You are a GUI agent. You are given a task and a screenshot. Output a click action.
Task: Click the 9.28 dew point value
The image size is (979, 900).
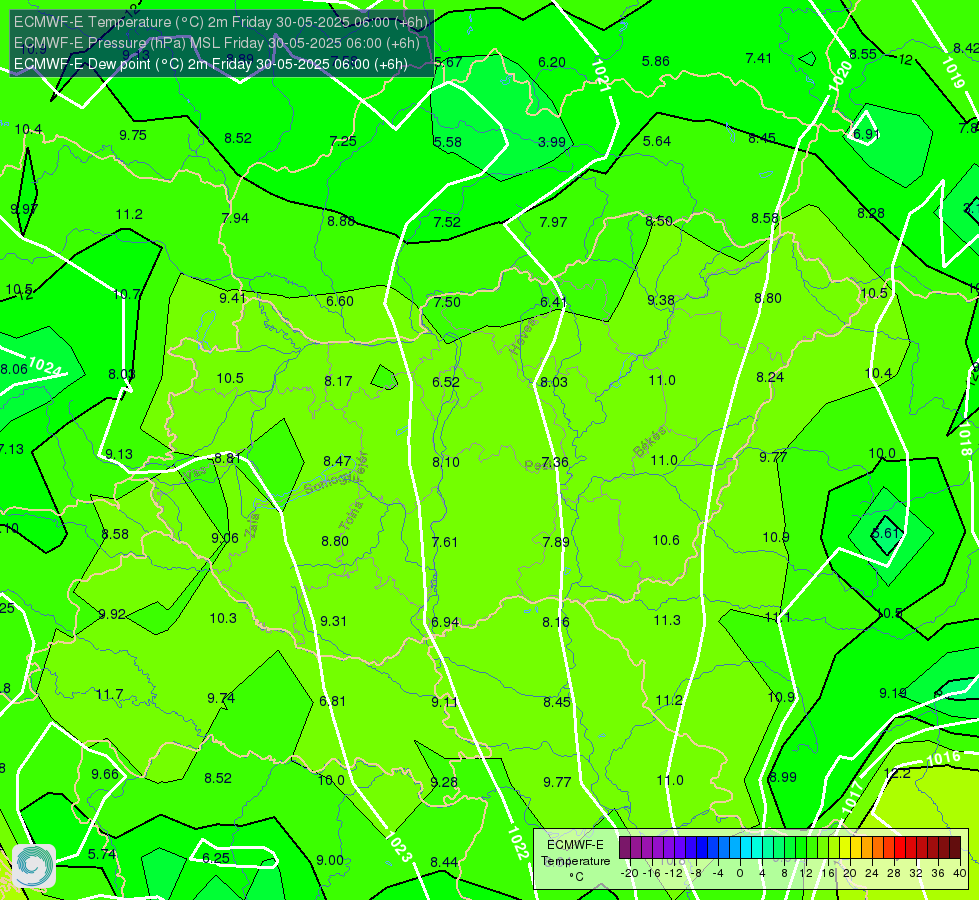(444, 783)
